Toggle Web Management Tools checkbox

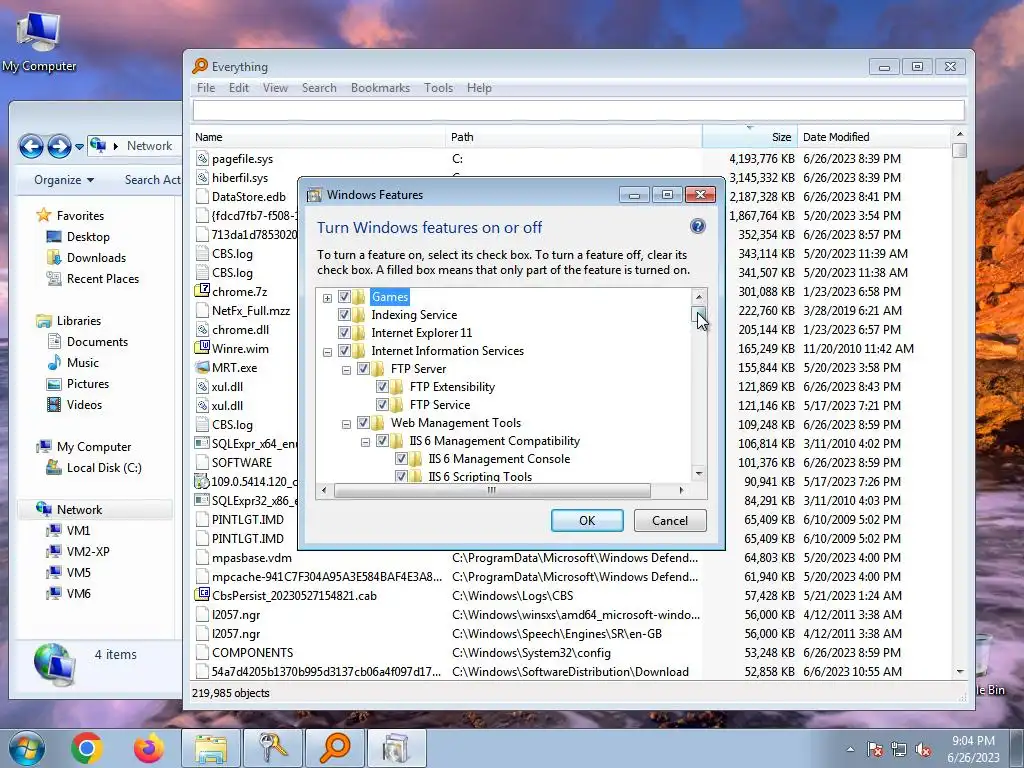(x=363, y=423)
